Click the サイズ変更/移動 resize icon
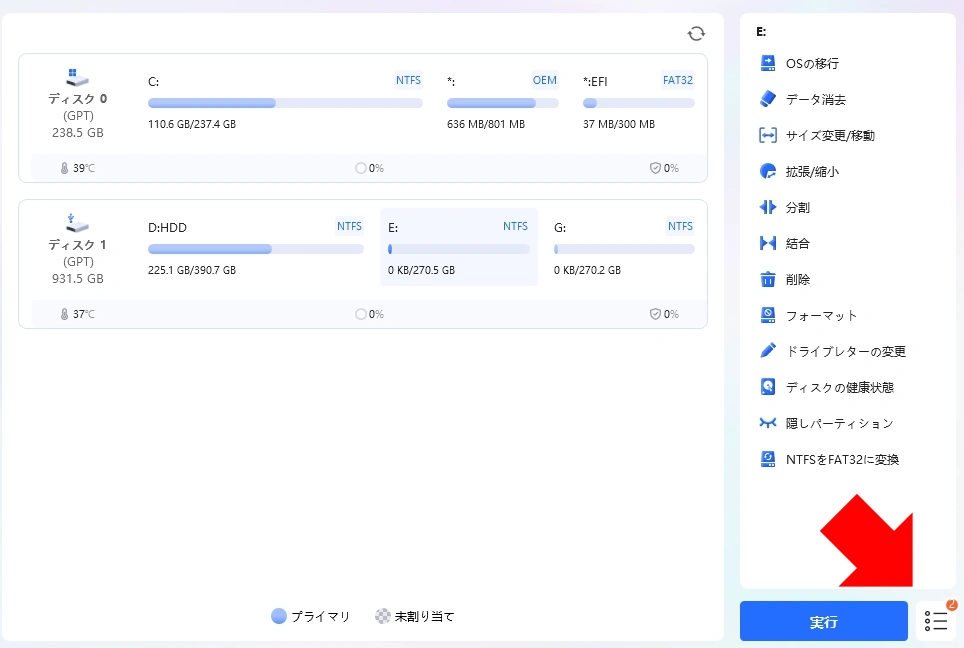The image size is (964, 648). (x=768, y=135)
